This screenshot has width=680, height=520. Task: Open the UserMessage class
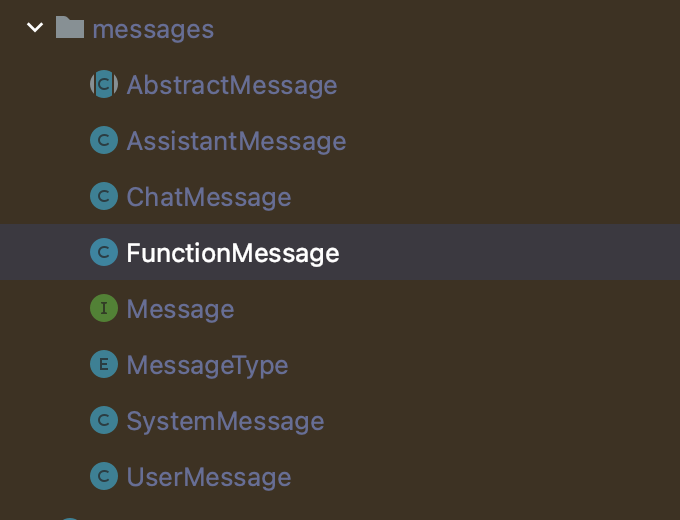[x=209, y=477]
